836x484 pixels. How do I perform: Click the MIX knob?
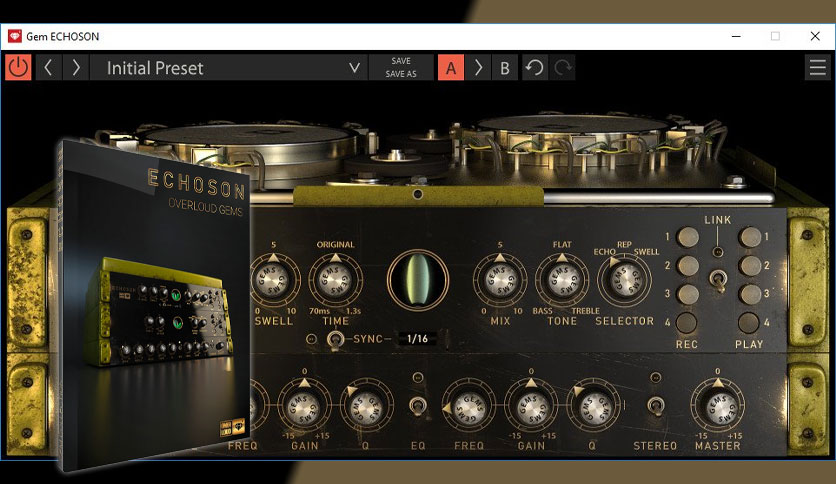(500, 280)
